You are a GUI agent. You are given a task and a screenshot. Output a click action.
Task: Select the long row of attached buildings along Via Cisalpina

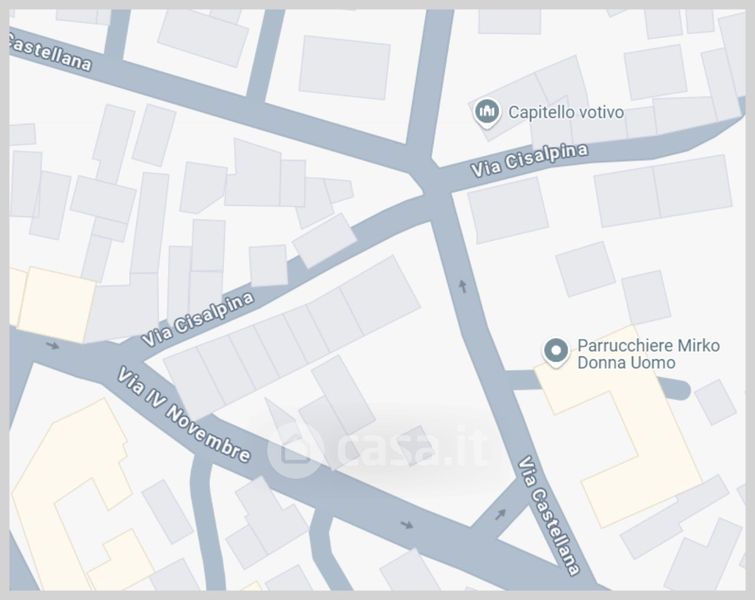click(292, 337)
